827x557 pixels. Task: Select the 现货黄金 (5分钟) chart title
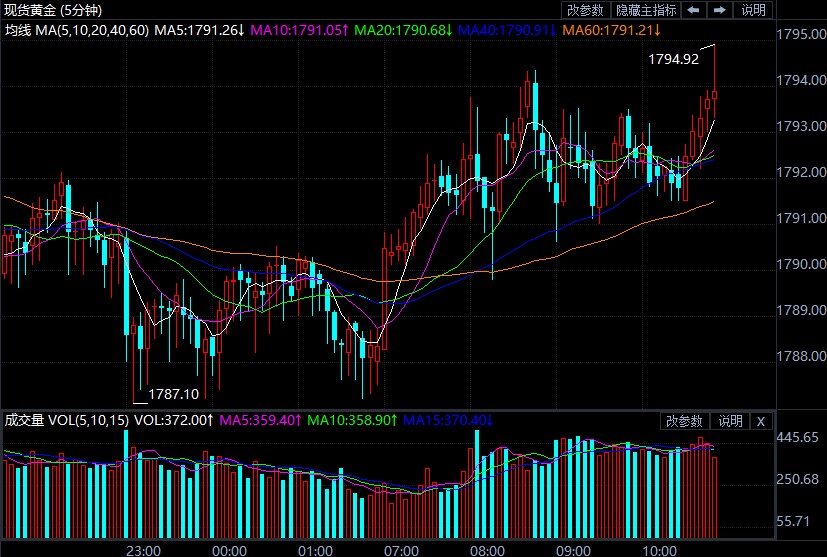53,10
